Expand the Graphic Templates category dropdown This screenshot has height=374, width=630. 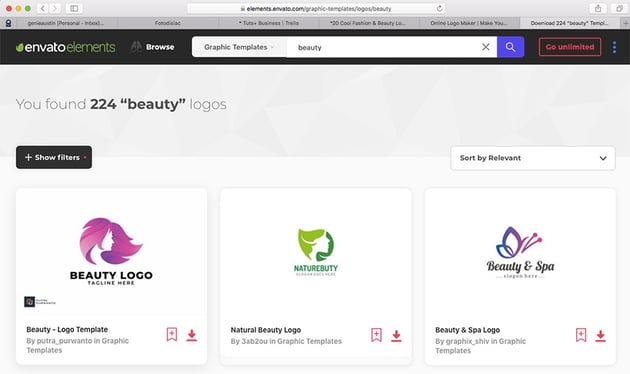(239, 47)
